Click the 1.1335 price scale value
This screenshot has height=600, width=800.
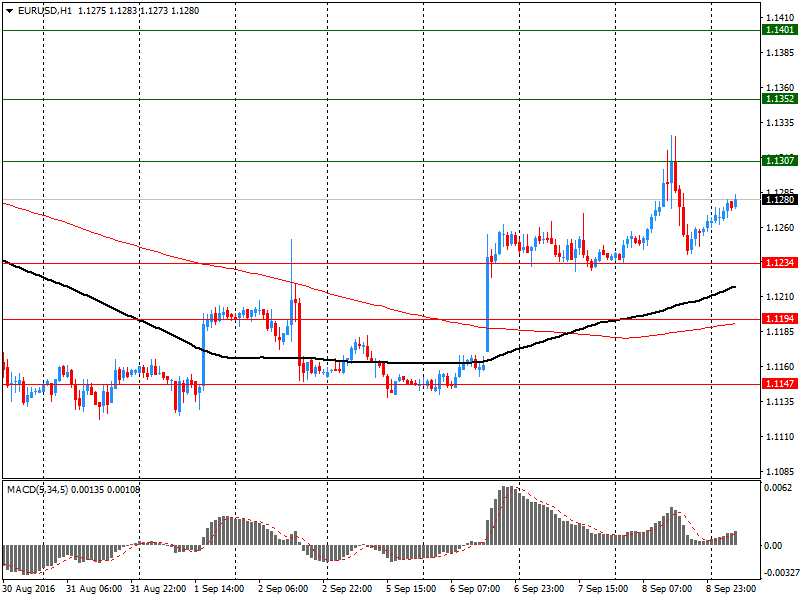pos(780,122)
